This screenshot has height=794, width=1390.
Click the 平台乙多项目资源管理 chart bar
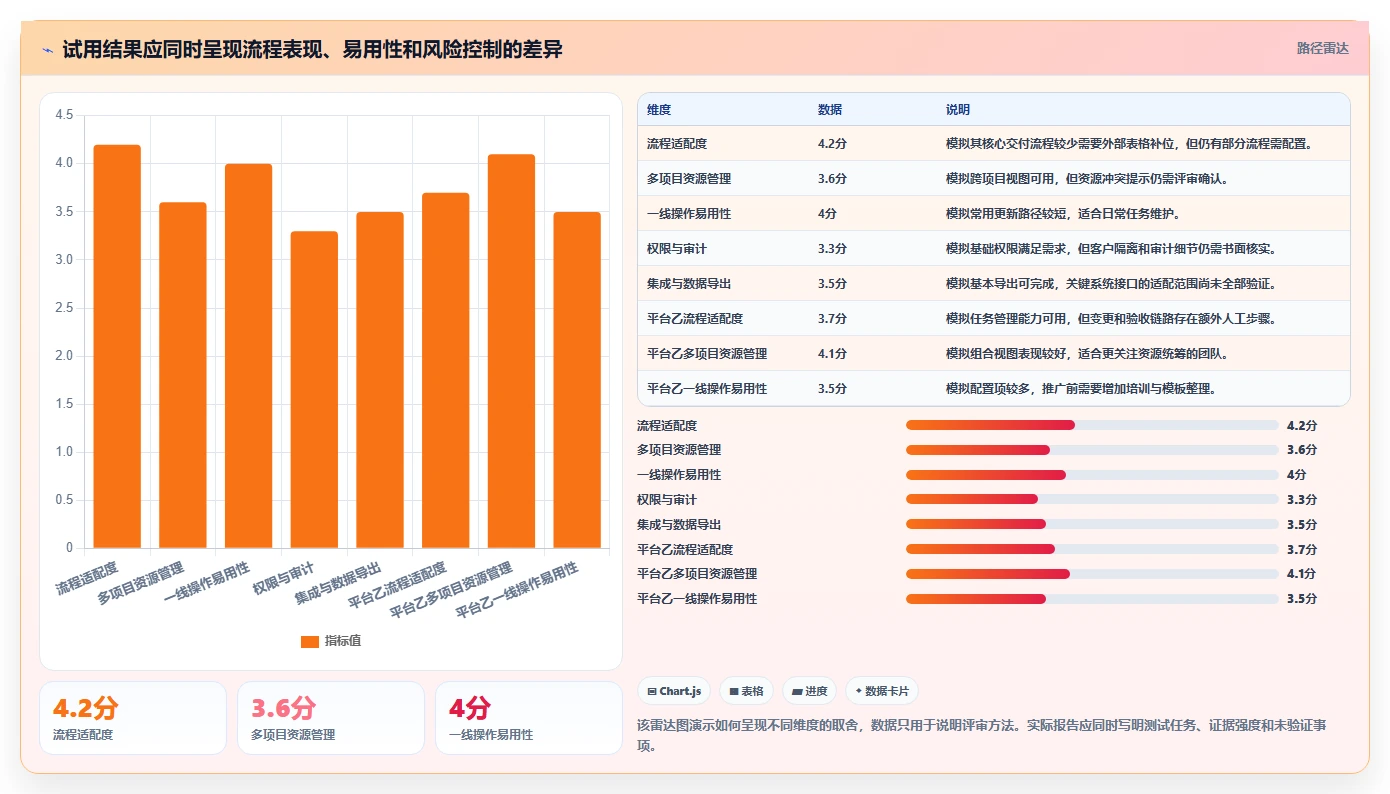pos(511,351)
